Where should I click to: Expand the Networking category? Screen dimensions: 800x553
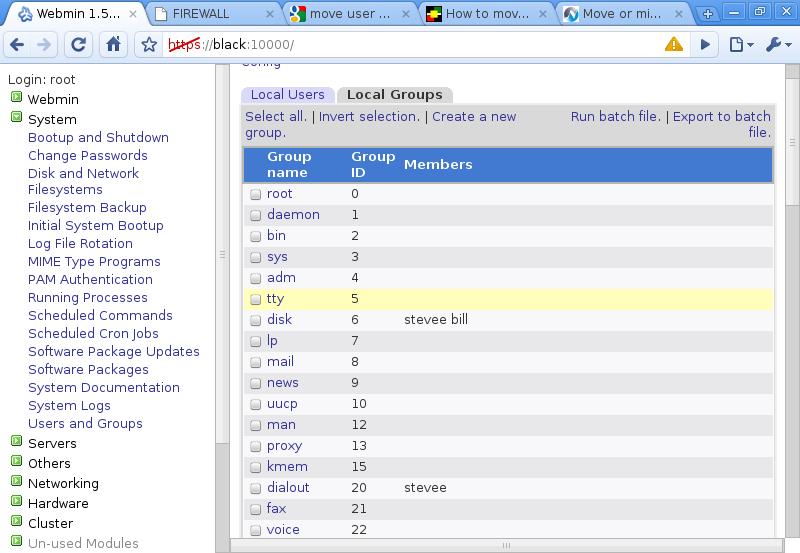16,482
